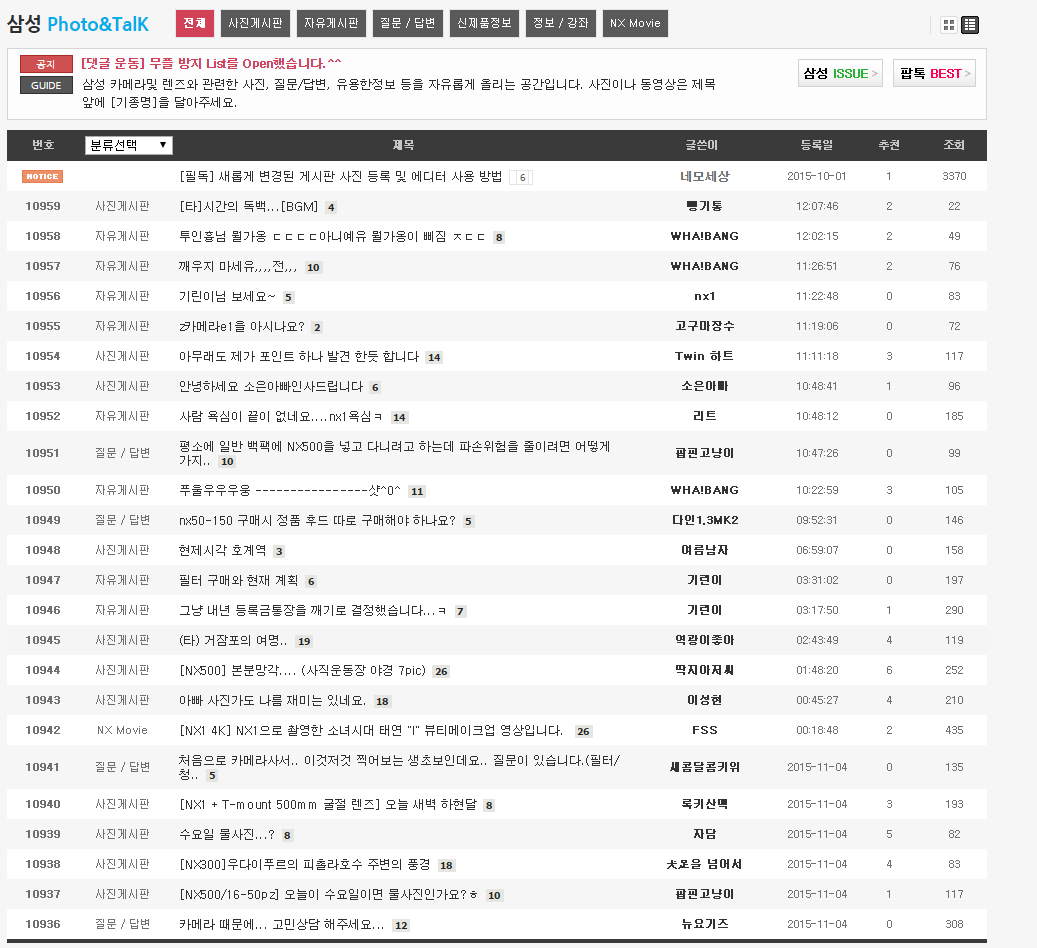Click the 삼성 ISSUE button
This screenshot has width=1037, height=948.
(840, 73)
